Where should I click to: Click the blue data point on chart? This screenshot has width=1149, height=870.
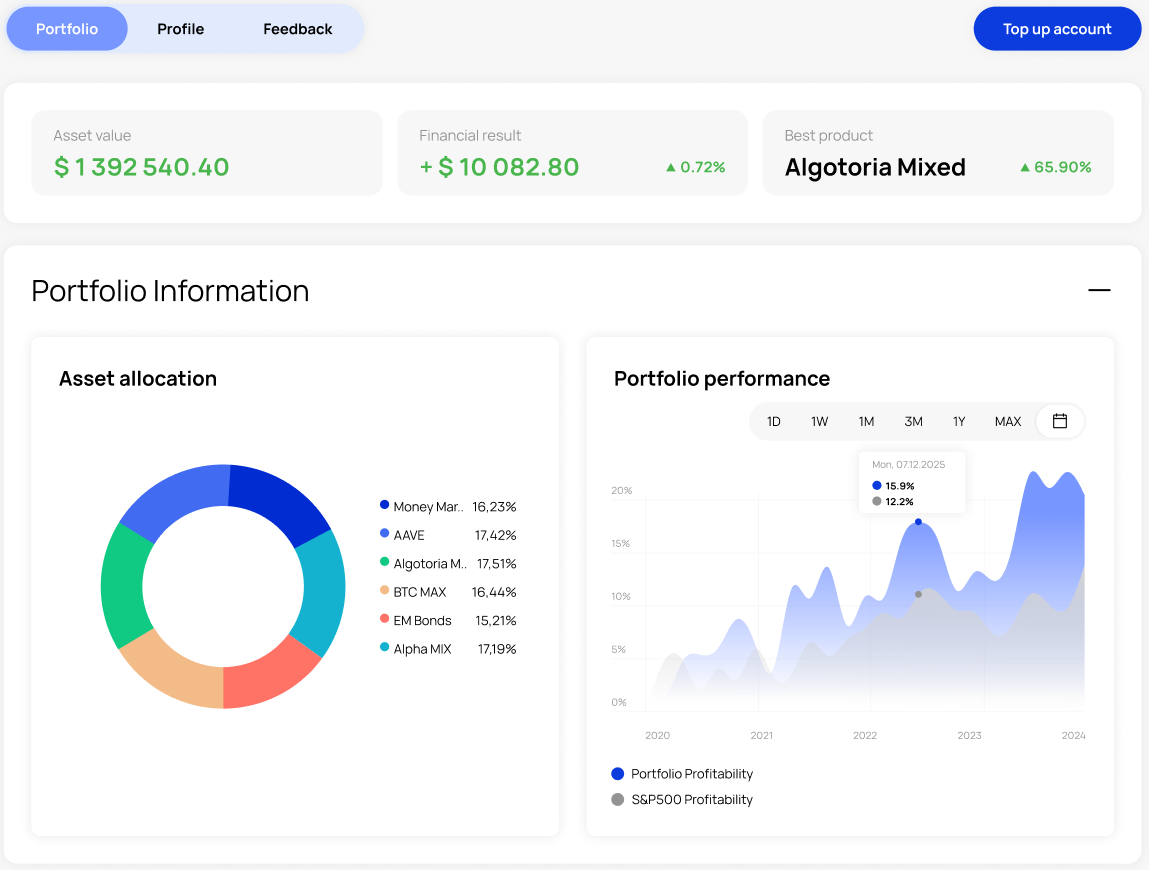point(918,522)
